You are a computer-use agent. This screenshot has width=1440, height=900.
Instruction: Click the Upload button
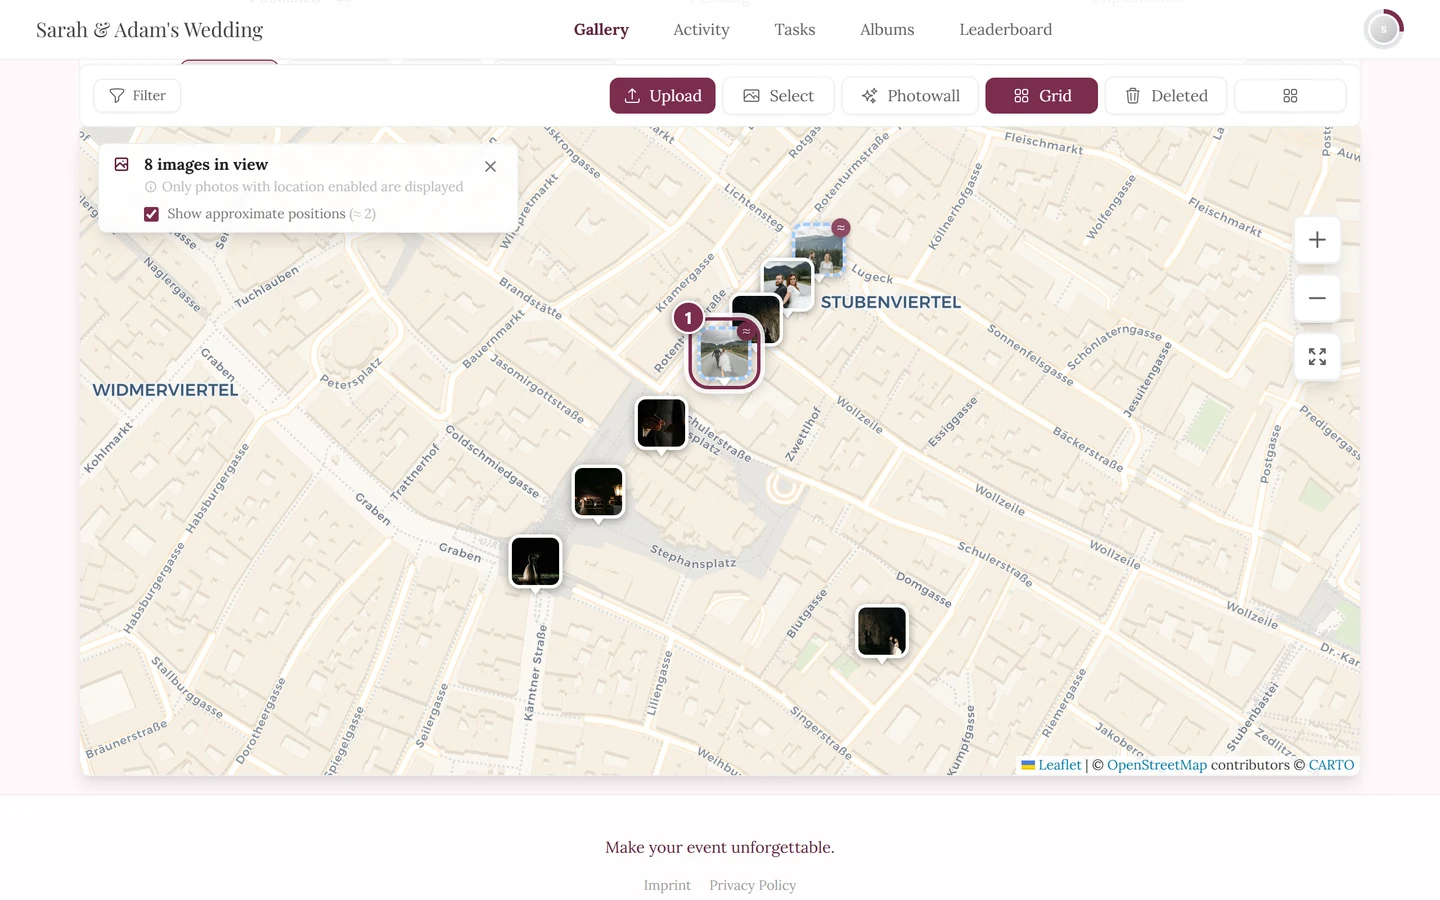[662, 96]
